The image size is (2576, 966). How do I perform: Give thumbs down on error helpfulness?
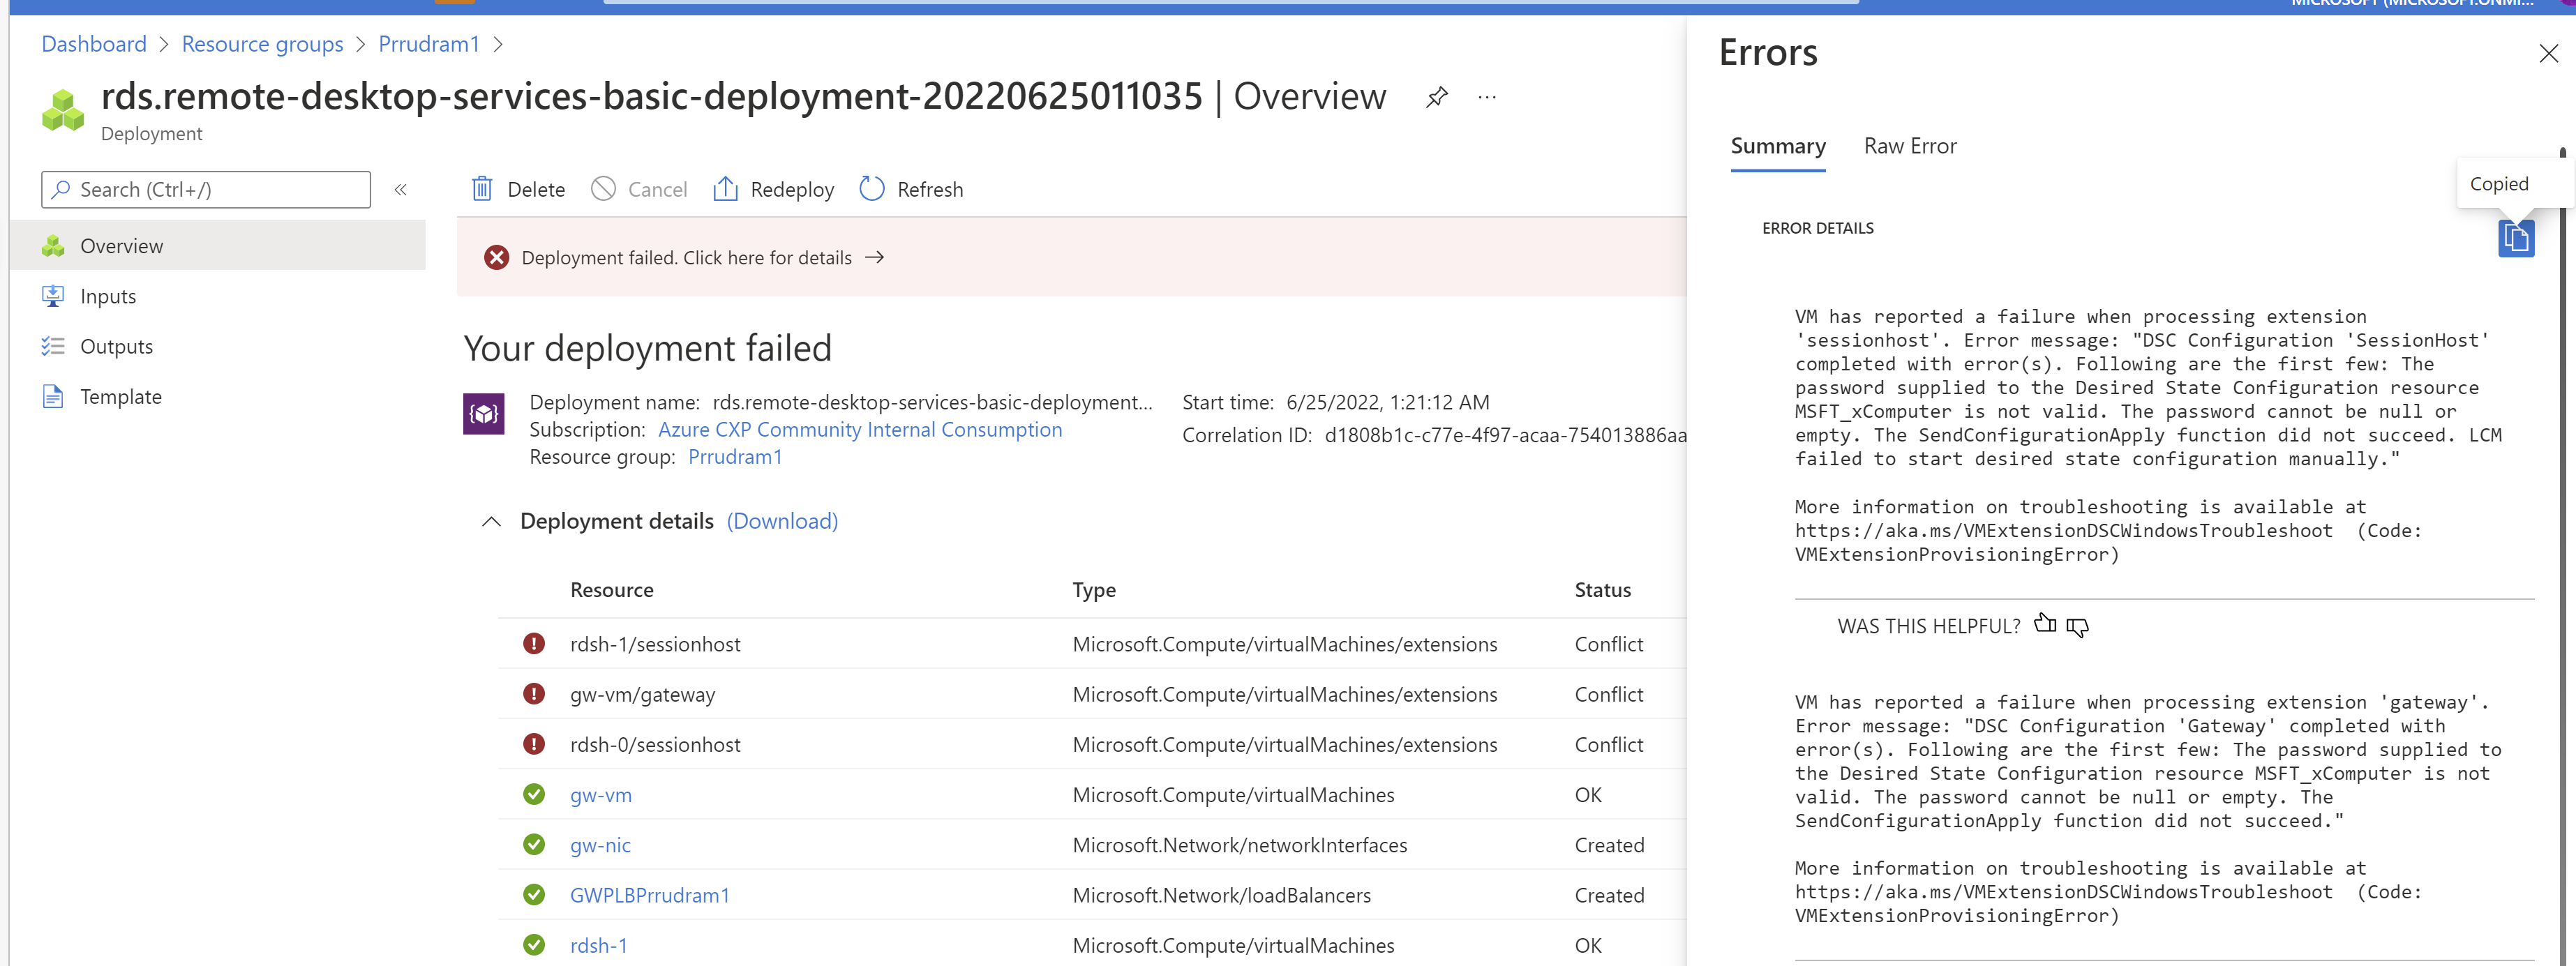[x=2079, y=627]
